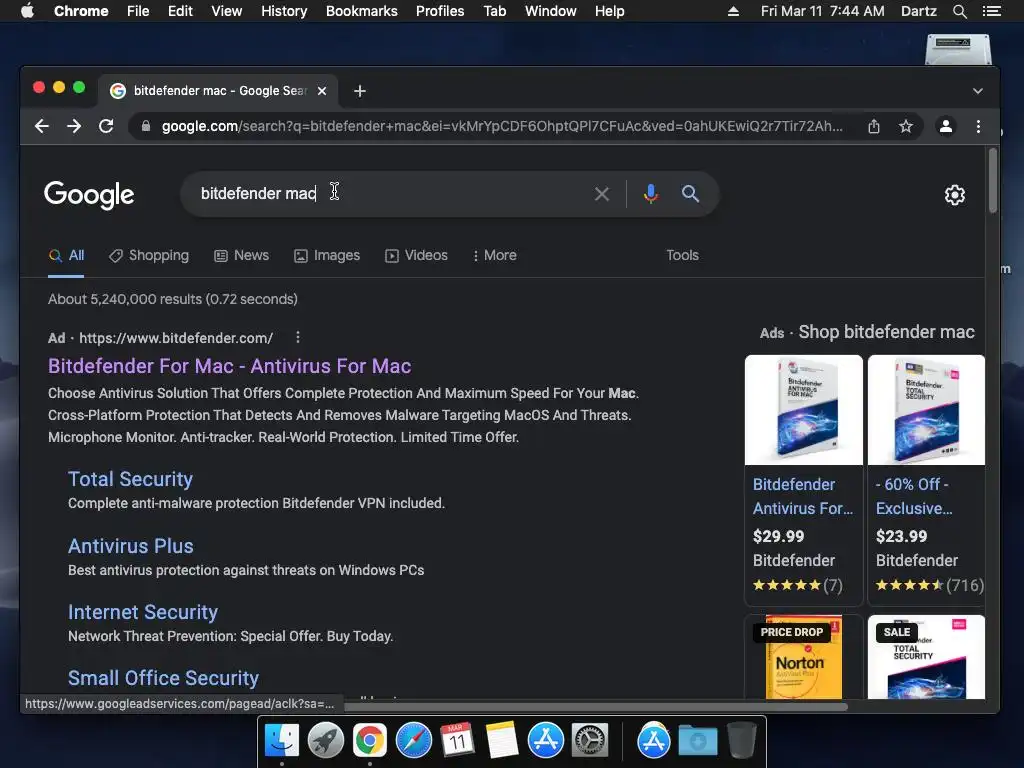Open the View menu

click(x=227, y=11)
